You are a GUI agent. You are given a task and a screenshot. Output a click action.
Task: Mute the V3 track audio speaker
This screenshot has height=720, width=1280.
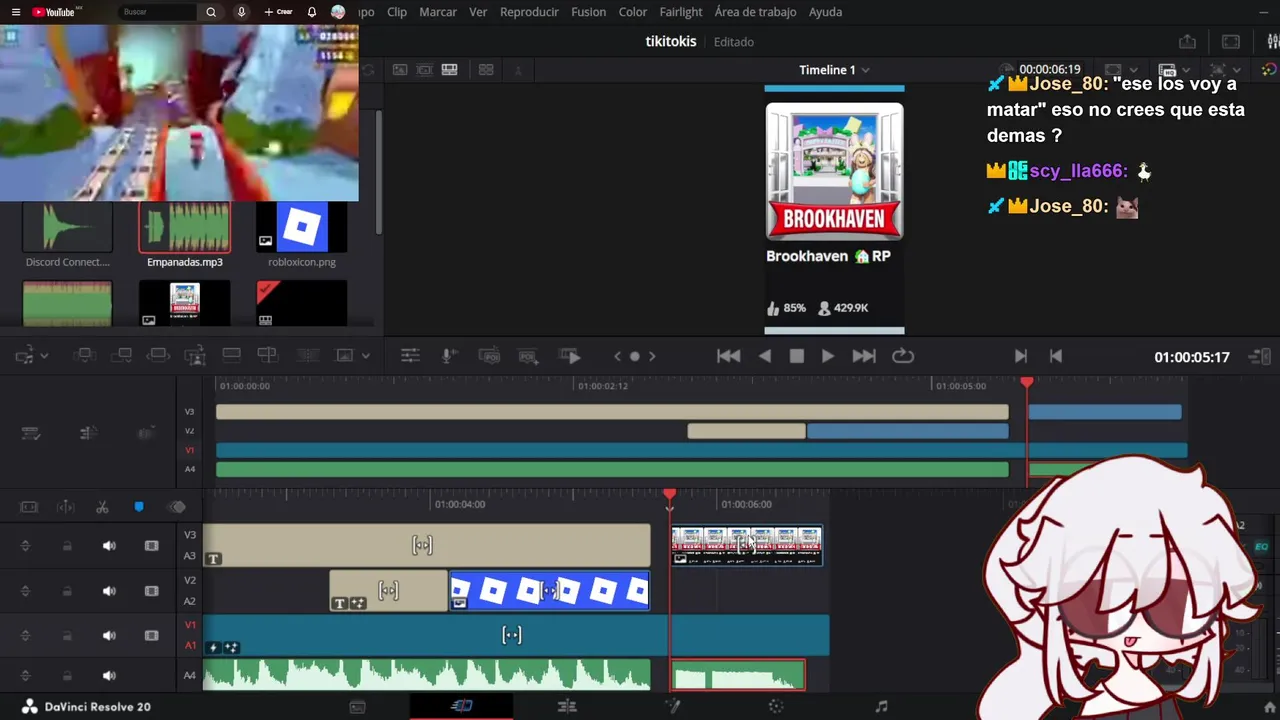pyautogui.click(x=109, y=546)
